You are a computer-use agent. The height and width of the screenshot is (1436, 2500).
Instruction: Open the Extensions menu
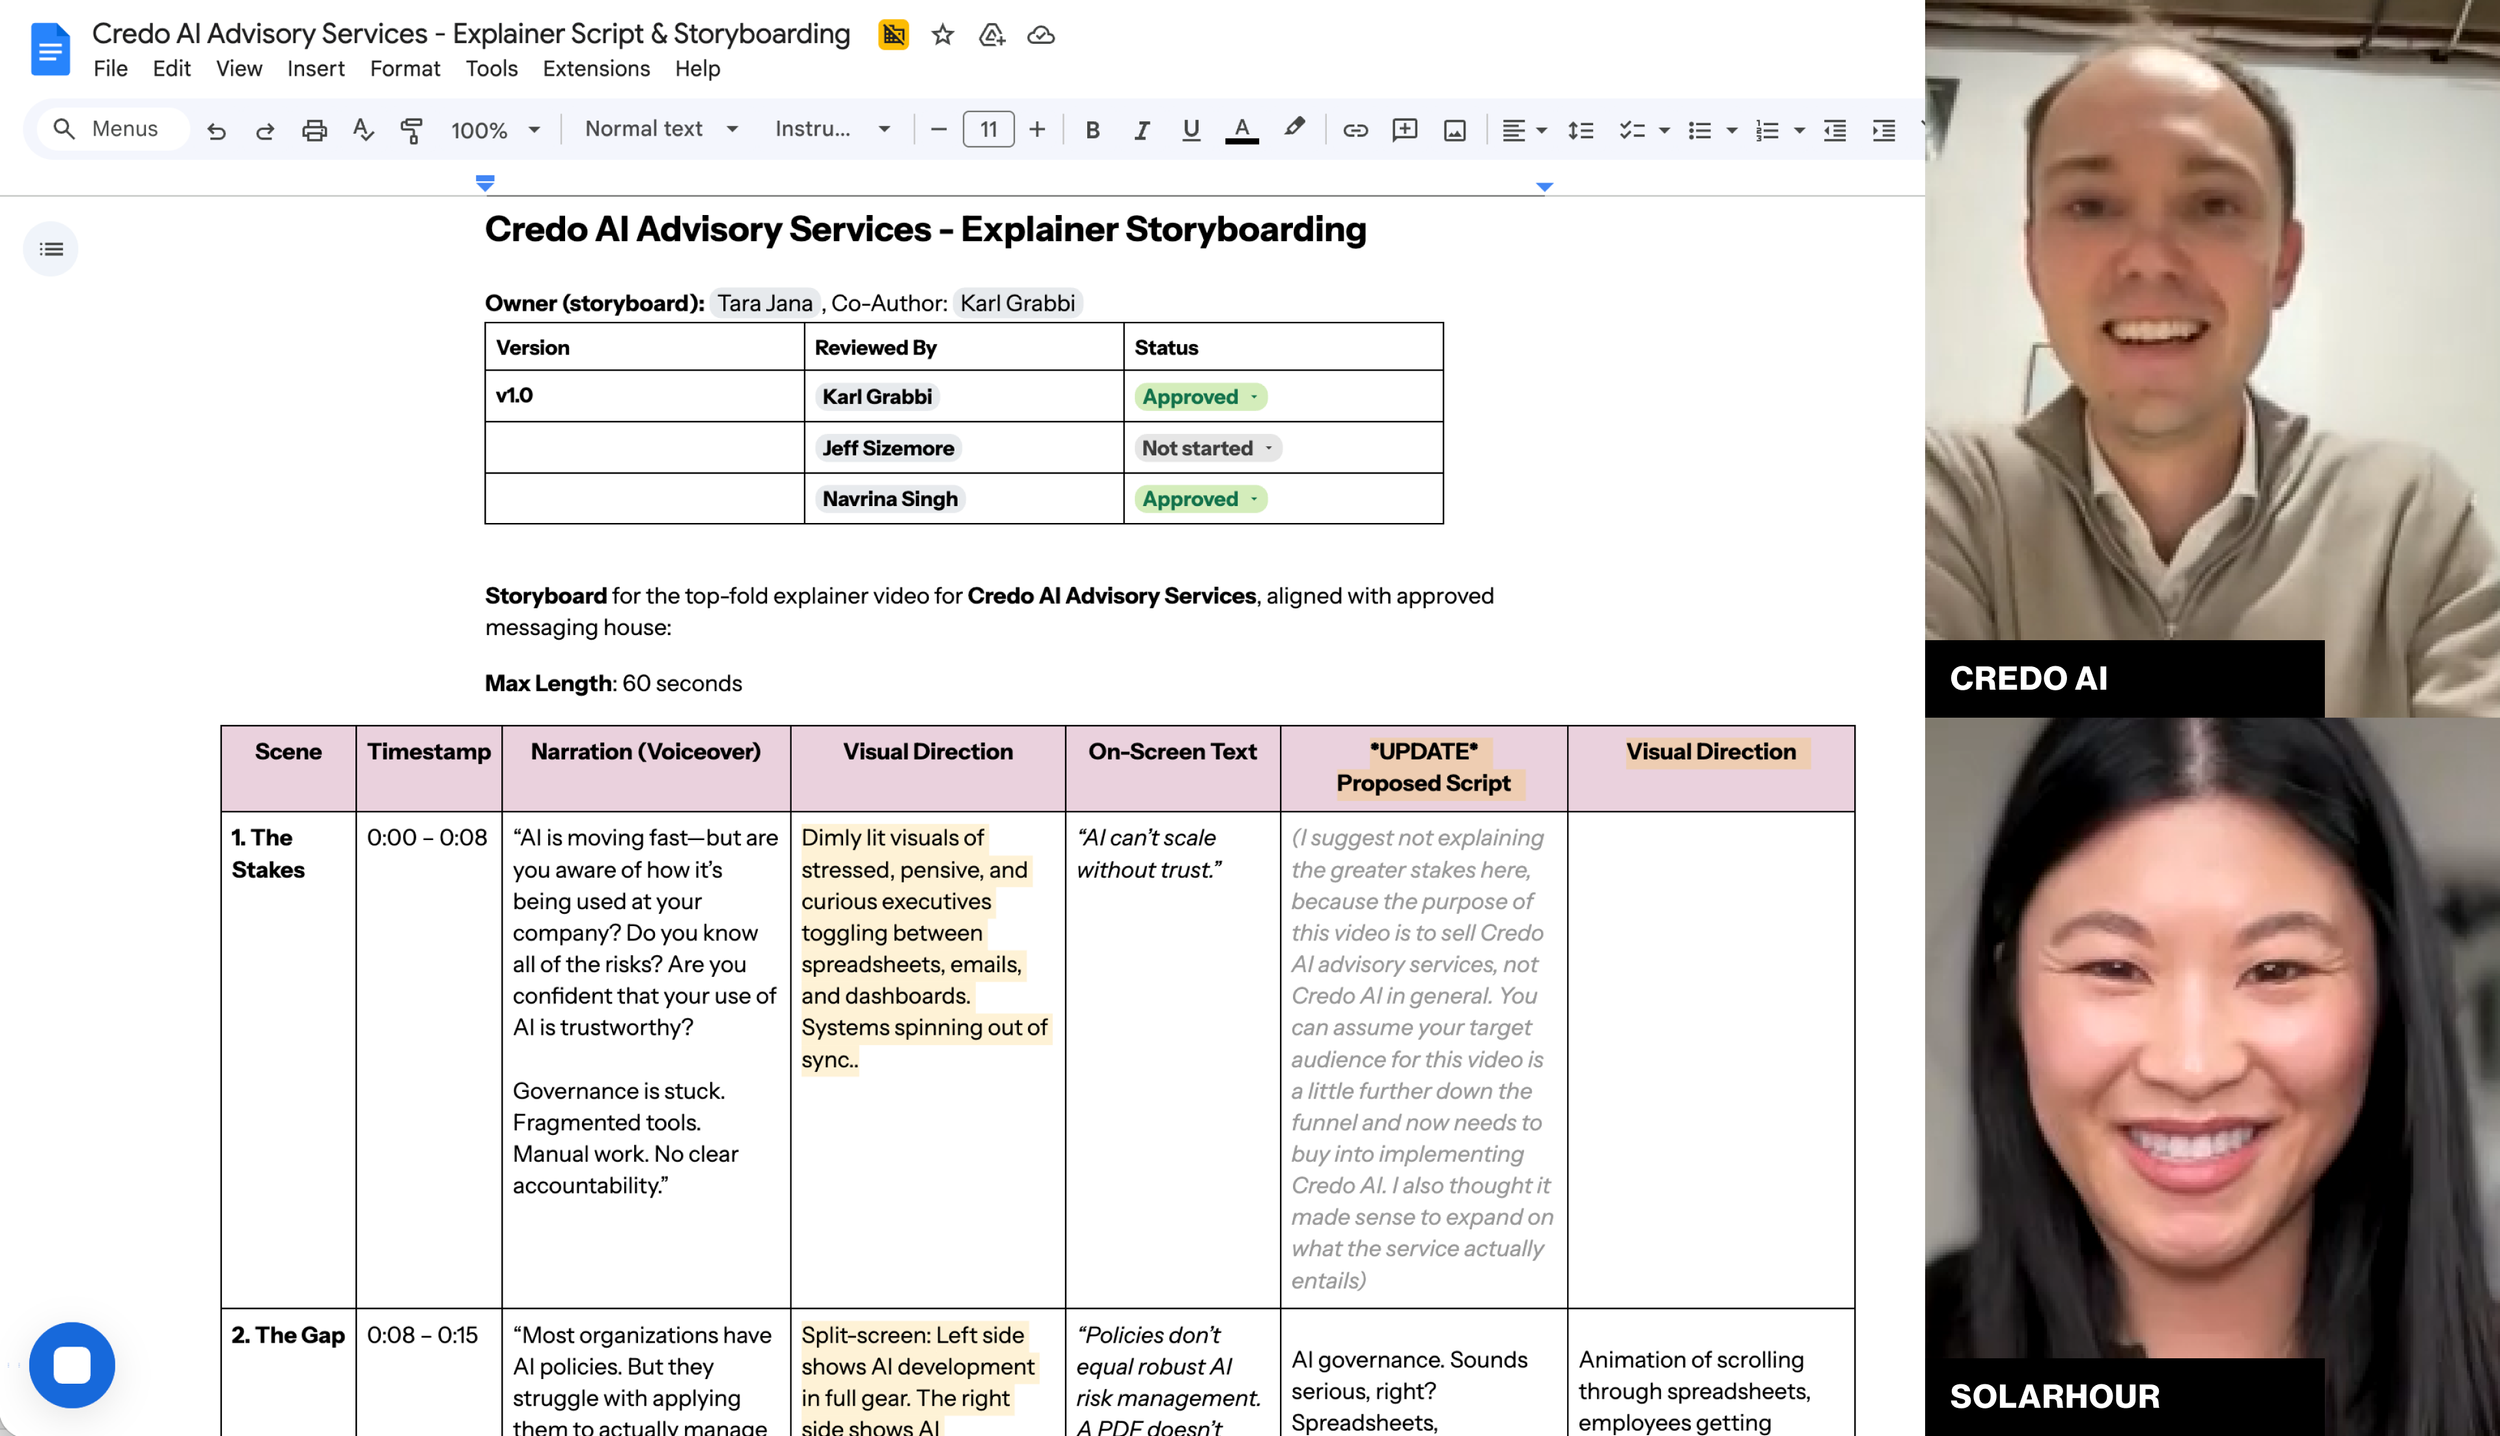coord(596,68)
